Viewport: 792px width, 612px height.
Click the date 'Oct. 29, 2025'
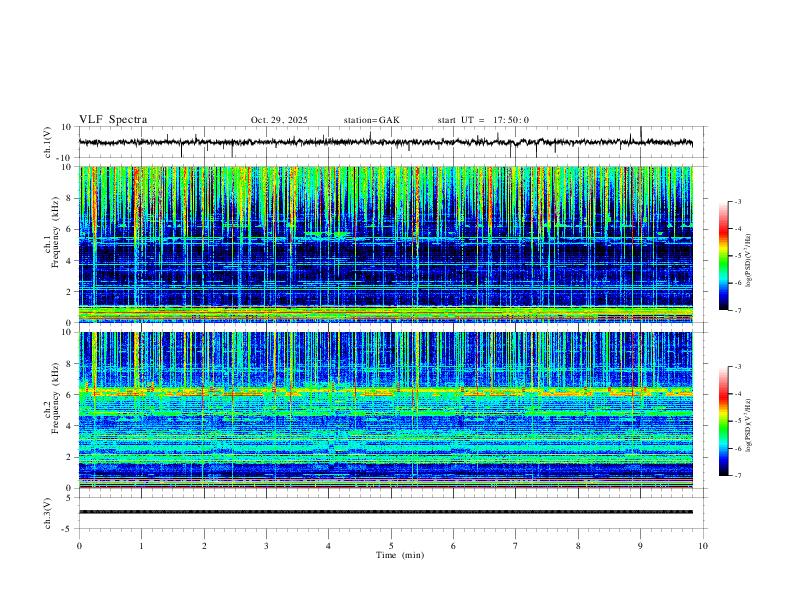click(x=279, y=120)
